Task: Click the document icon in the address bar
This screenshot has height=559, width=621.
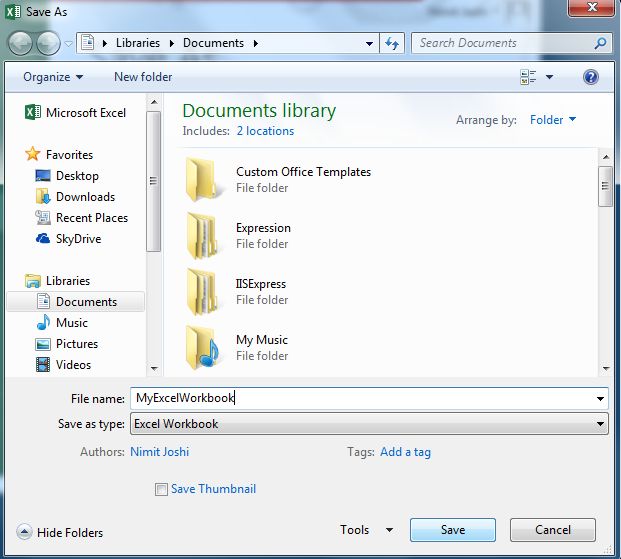Action: point(88,43)
